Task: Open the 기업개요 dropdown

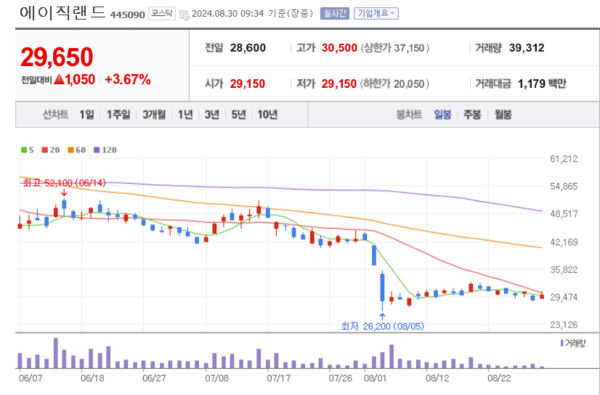Action: click(x=376, y=13)
